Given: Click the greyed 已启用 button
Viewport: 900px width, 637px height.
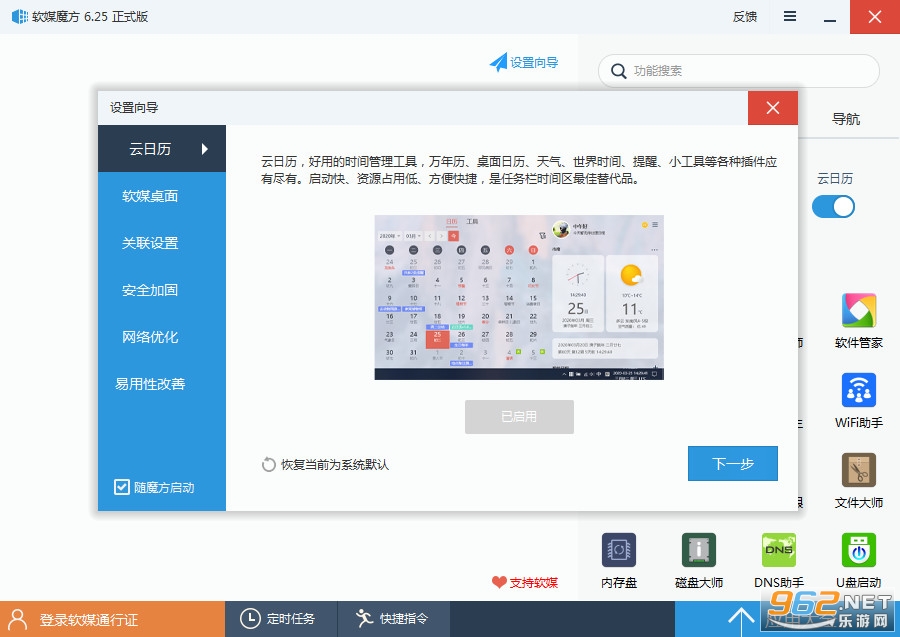Looking at the screenshot, I should point(519,417).
